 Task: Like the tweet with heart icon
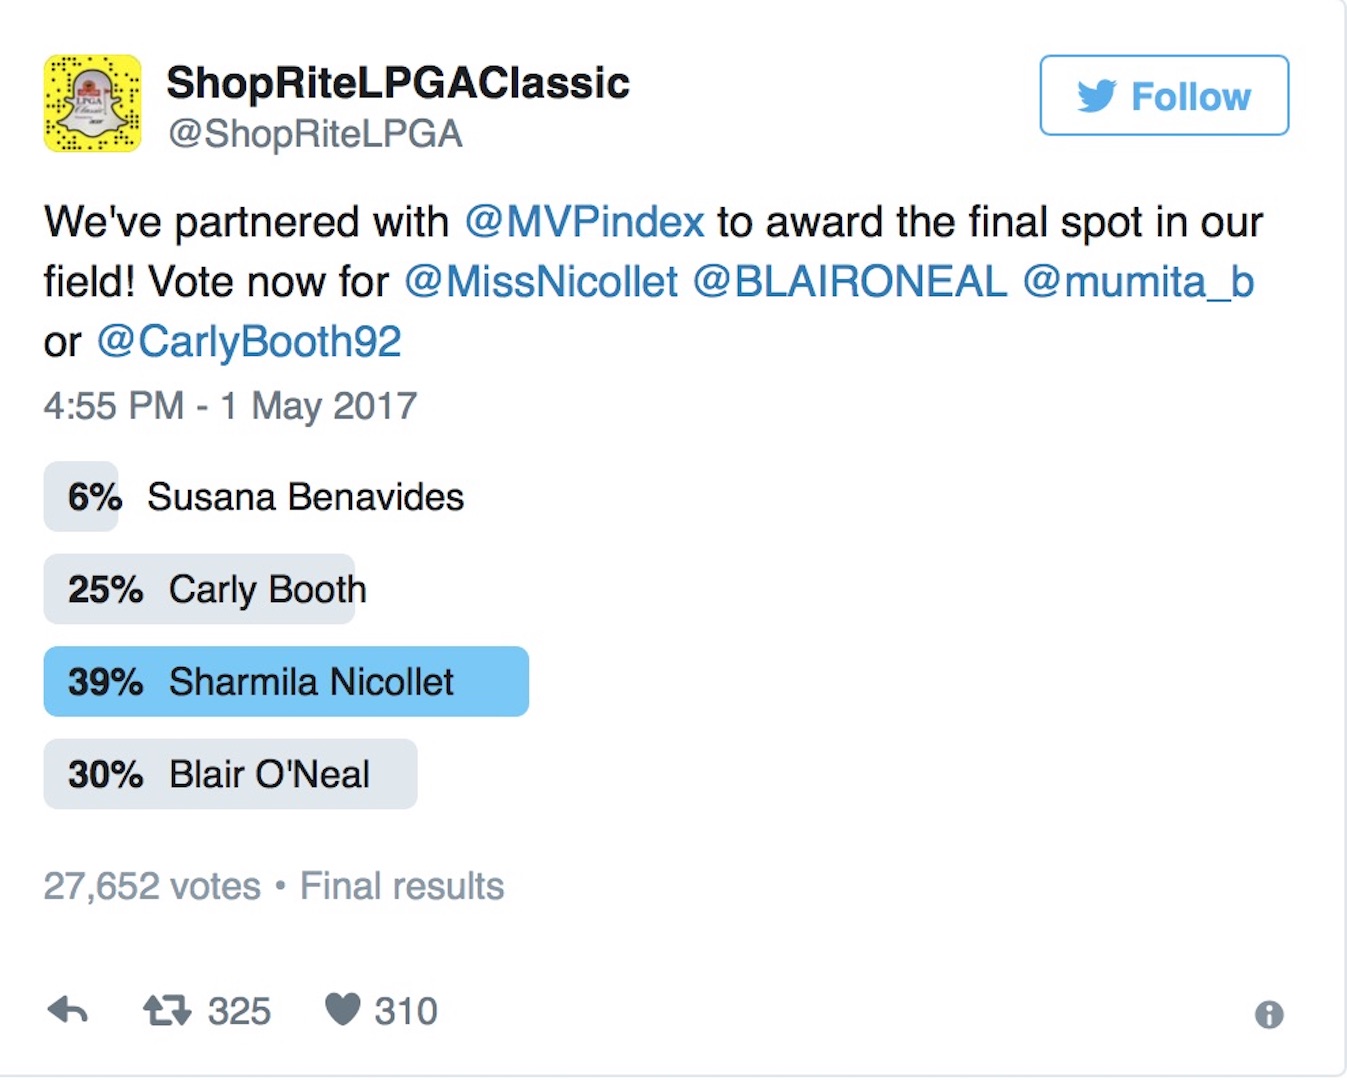[342, 1010]
